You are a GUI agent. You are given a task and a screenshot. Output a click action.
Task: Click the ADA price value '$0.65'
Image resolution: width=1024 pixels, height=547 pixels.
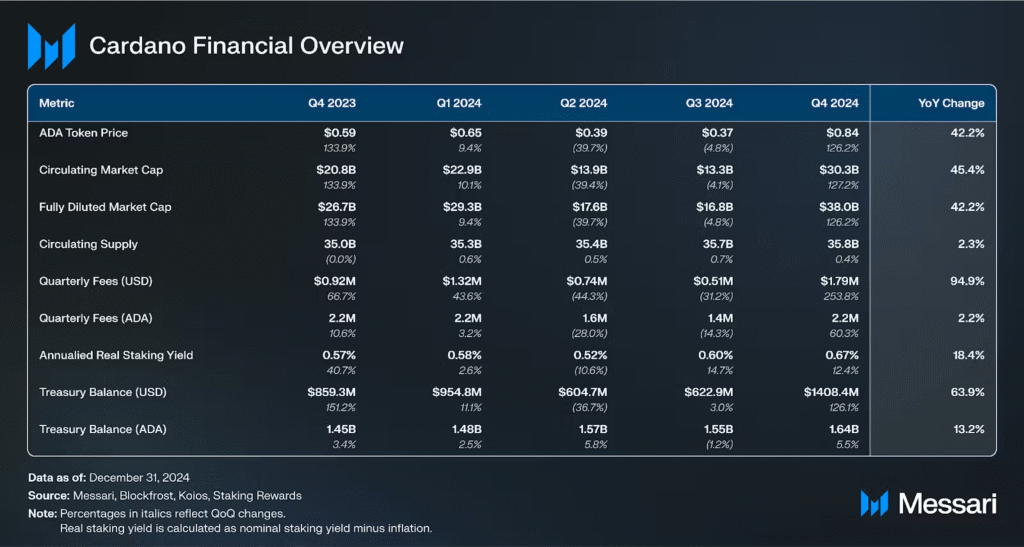click(466, 133)
